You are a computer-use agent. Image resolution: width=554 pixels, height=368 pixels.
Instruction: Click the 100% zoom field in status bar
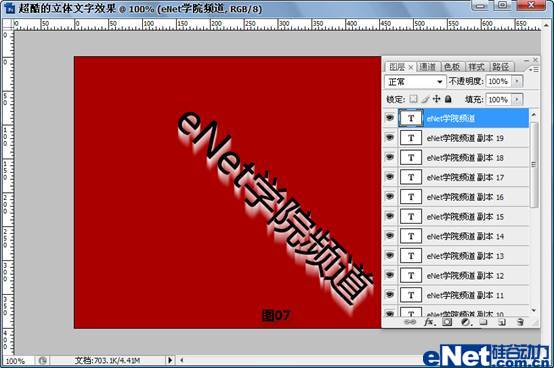(16, 361)
